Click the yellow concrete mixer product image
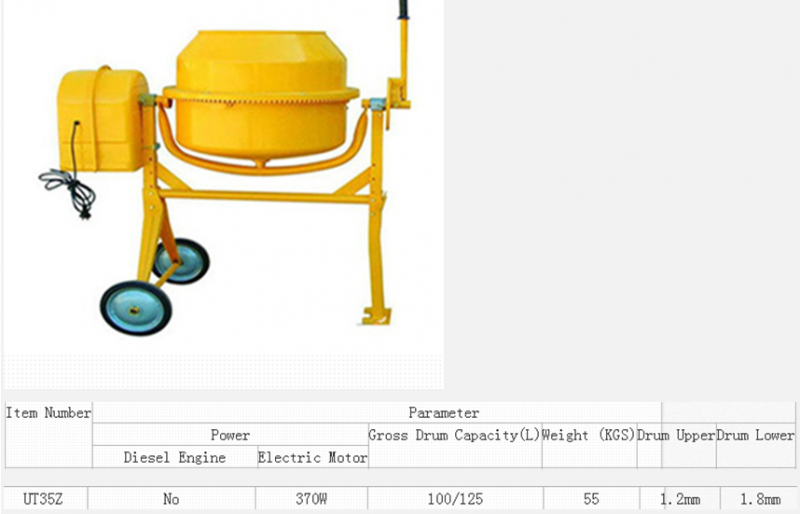The height and width of the screenshot is (514, 800). pos(223,194)
